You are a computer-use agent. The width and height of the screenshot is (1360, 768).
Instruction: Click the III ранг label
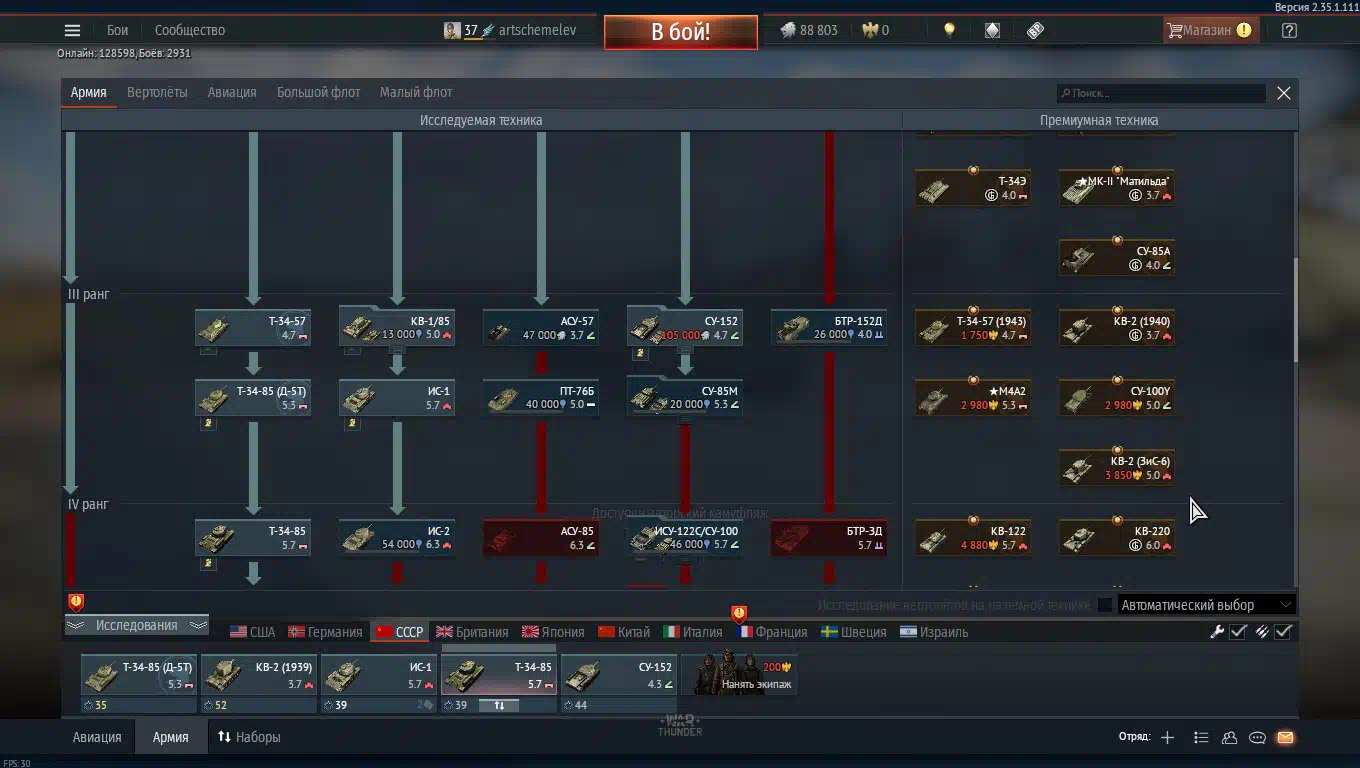88,295
